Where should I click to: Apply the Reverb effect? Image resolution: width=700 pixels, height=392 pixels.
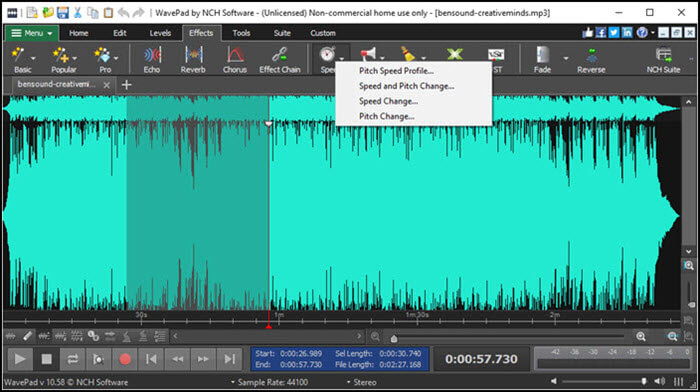click(193, 60)
